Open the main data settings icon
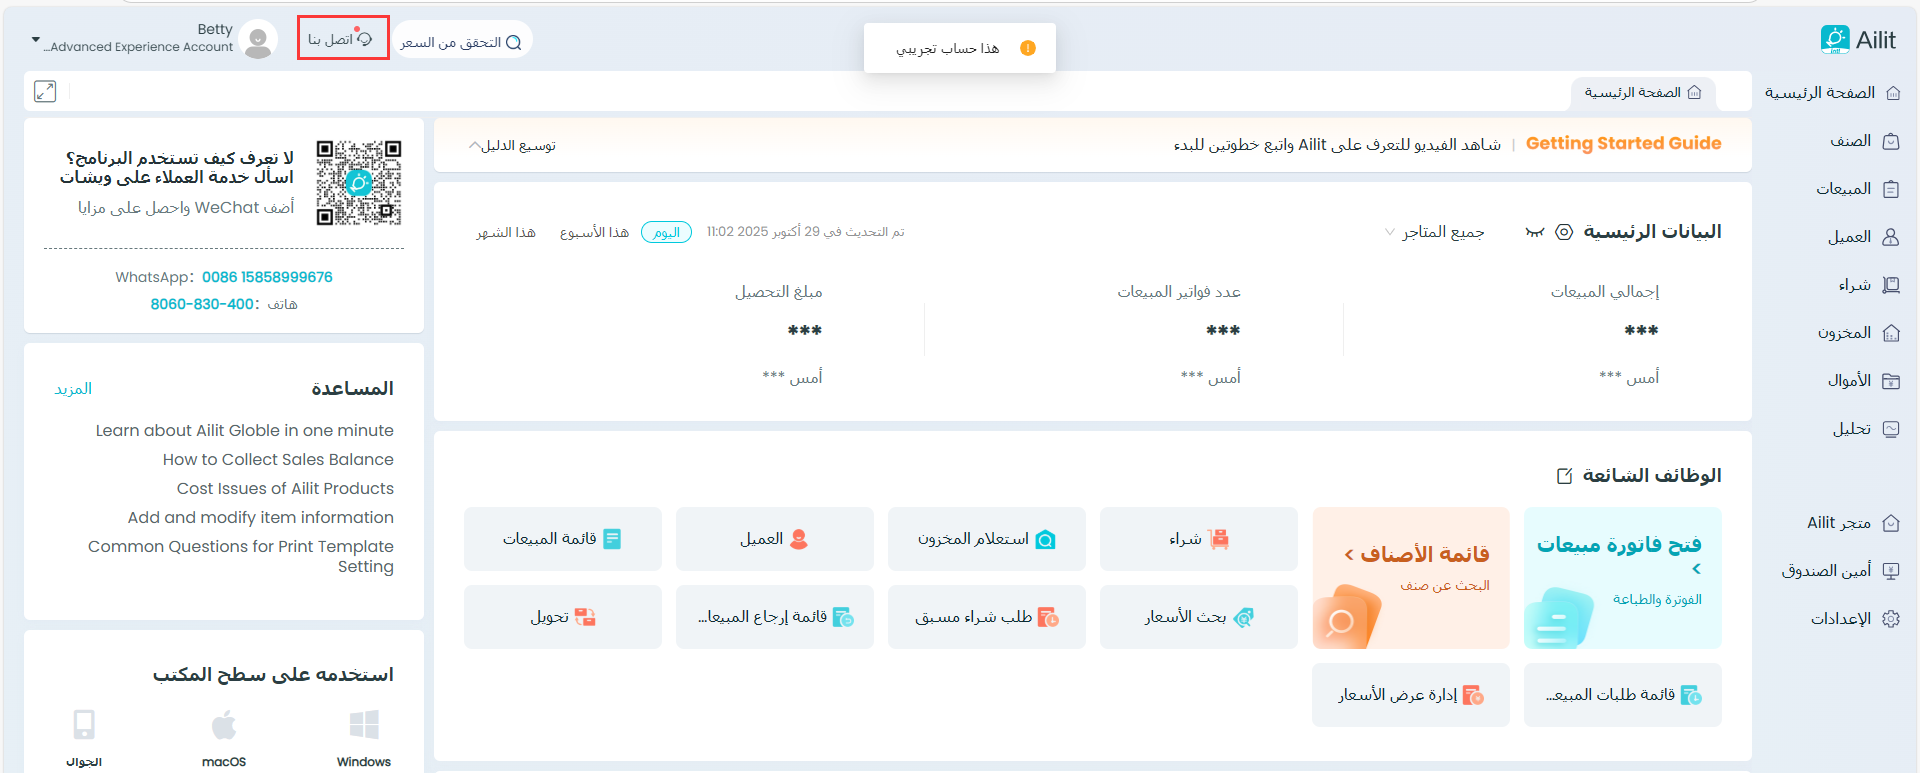The image size is (1920, 773). (1564, 232)
